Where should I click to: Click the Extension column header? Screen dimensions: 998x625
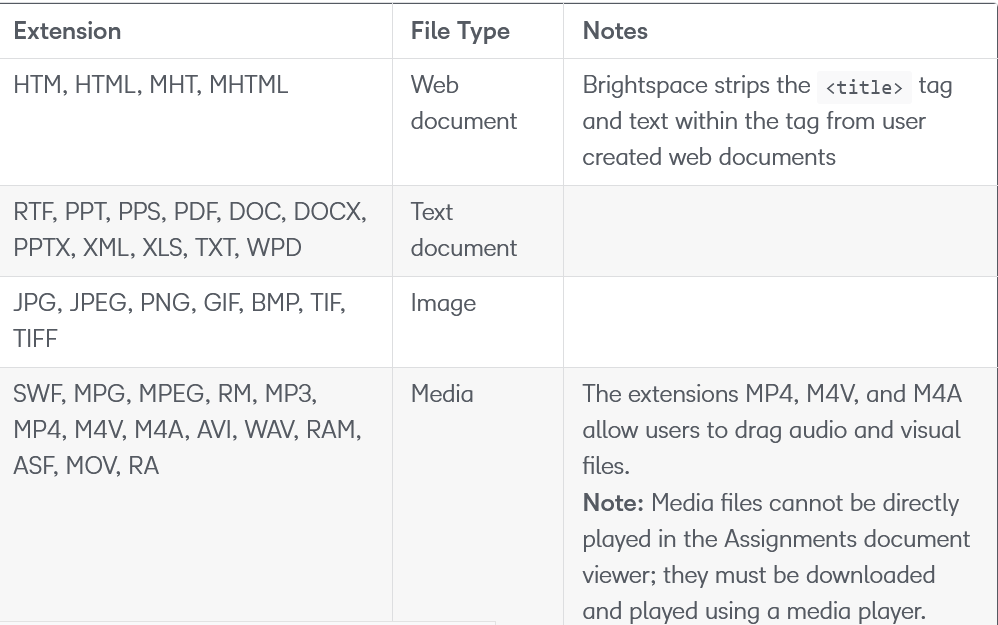click(x=67, y=31)
